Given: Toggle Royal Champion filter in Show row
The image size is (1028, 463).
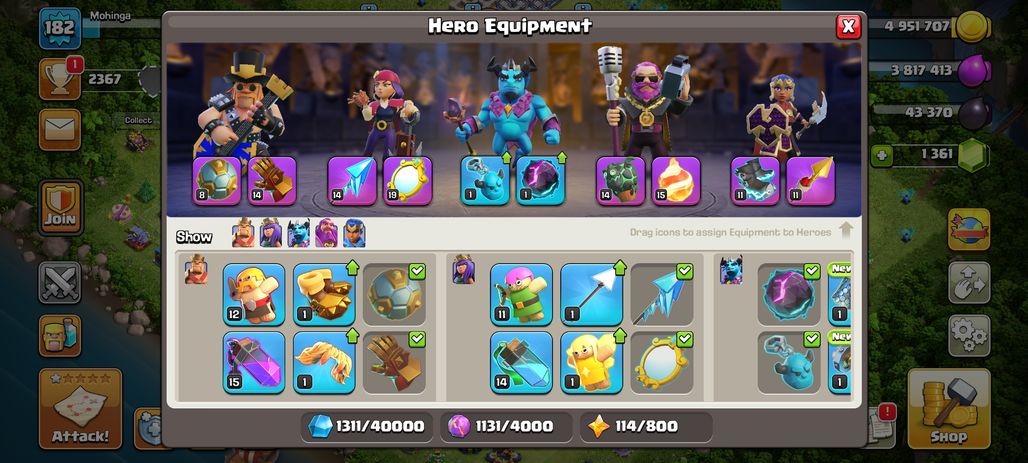Looking at the screenshot, I should [x=354, y=233].
